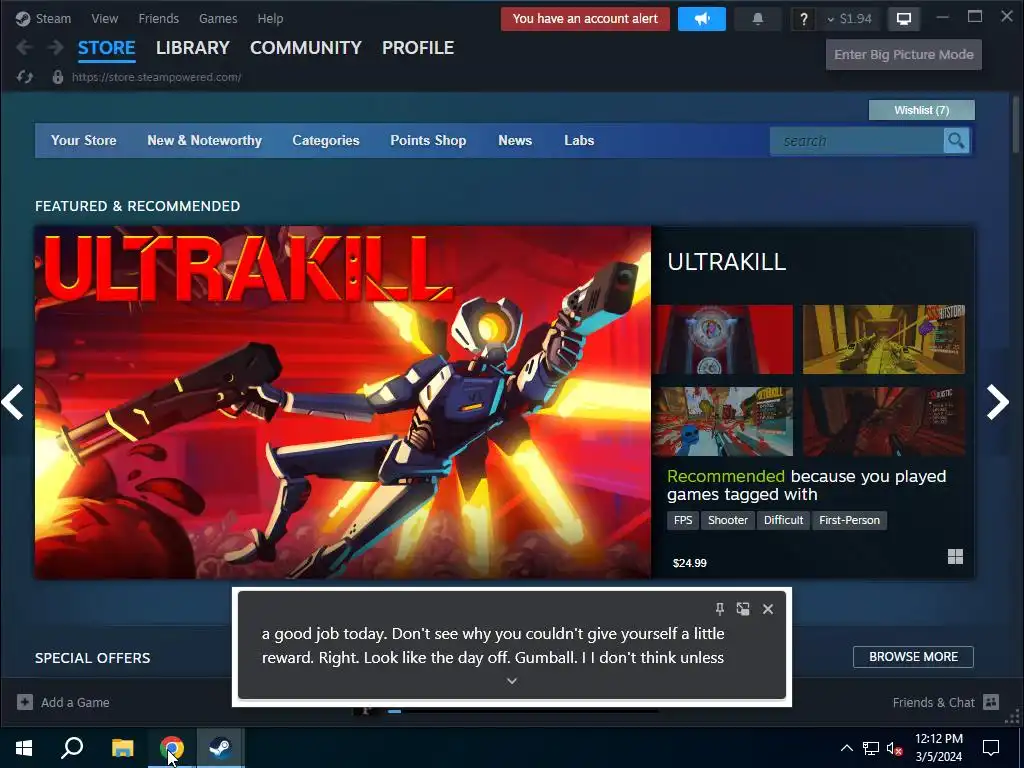Open Labs link in store nav
This screenshot has width=1024, height=768.
coord(579,140)
